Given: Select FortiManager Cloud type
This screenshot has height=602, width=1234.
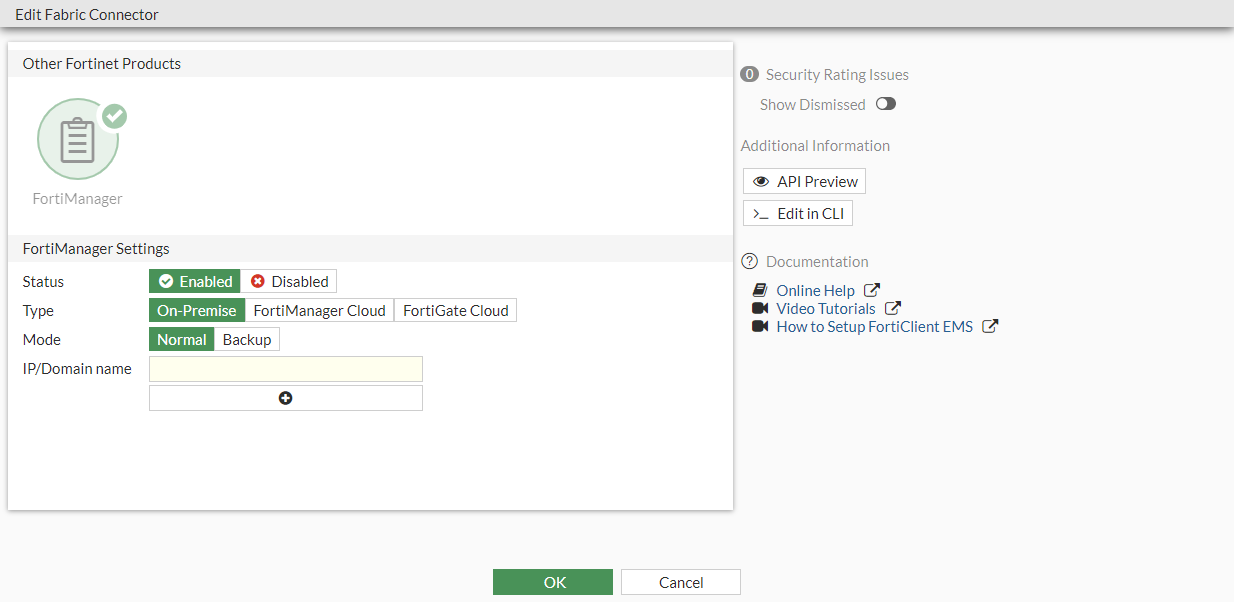Looking at the screenshot, I should (x=320, y=311).
